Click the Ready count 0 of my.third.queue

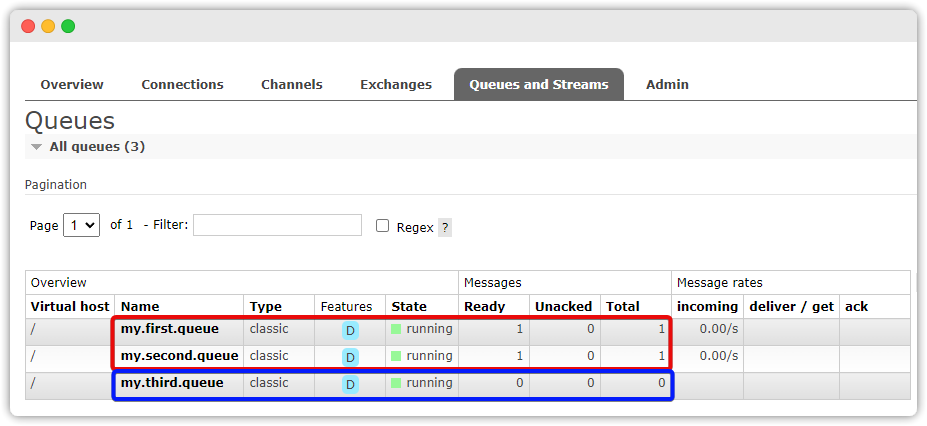(520, 383)
